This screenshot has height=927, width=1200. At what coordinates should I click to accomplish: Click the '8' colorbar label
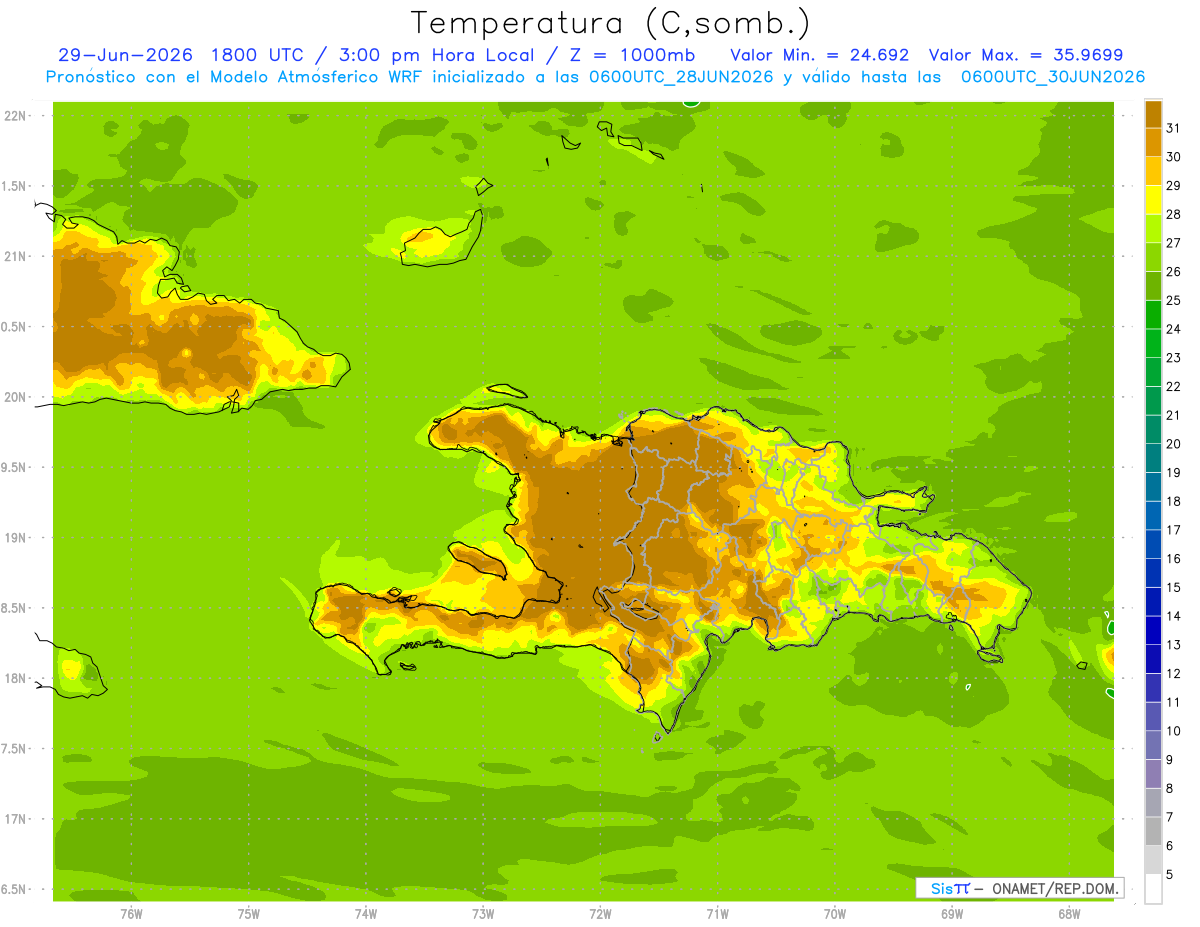(1170, 788)
